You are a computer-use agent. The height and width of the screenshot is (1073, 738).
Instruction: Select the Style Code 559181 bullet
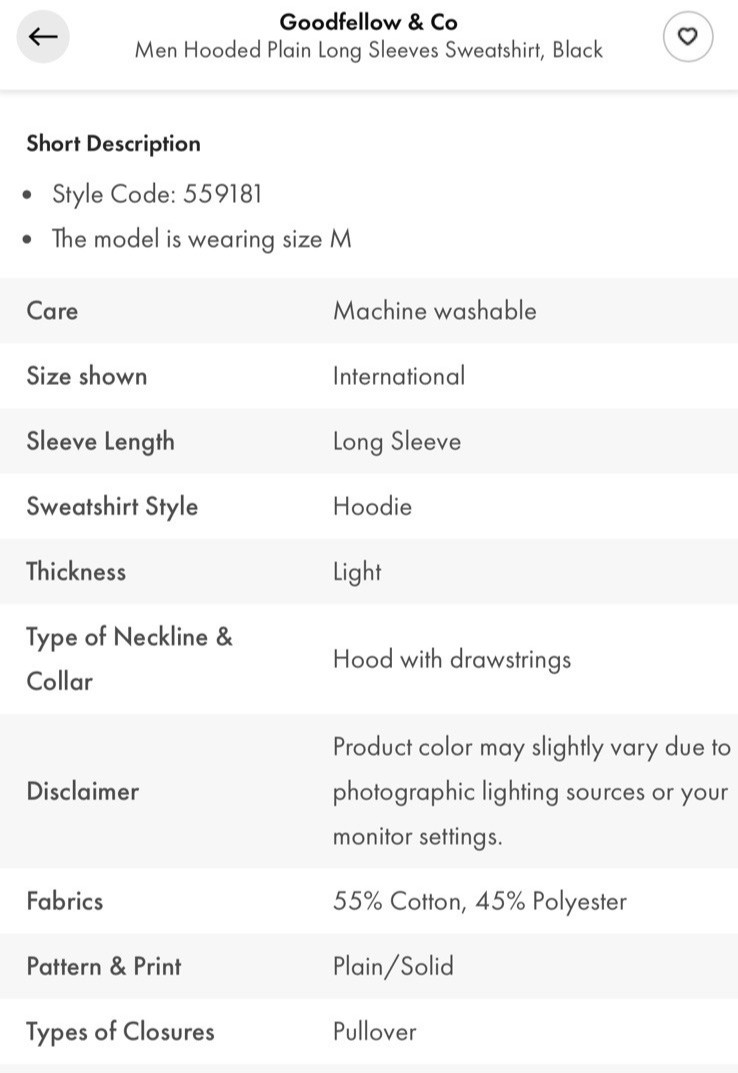point(157,194)
